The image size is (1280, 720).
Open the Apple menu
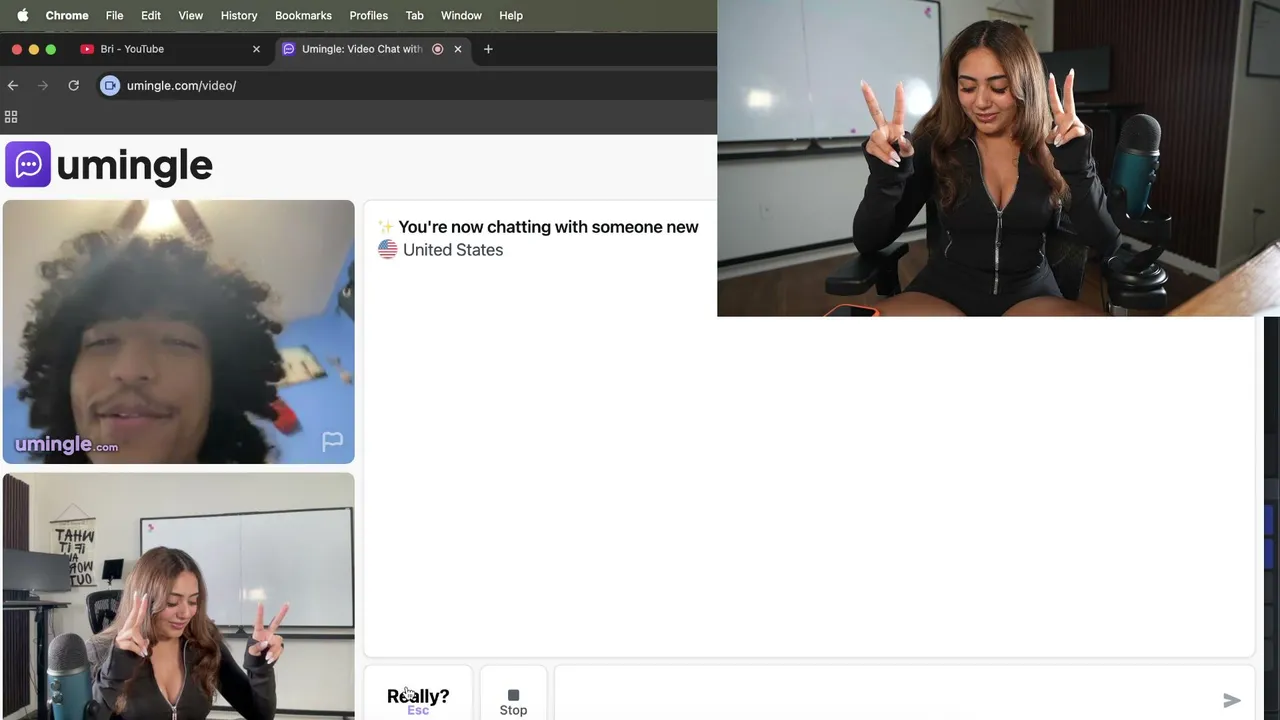pos(23,15)
